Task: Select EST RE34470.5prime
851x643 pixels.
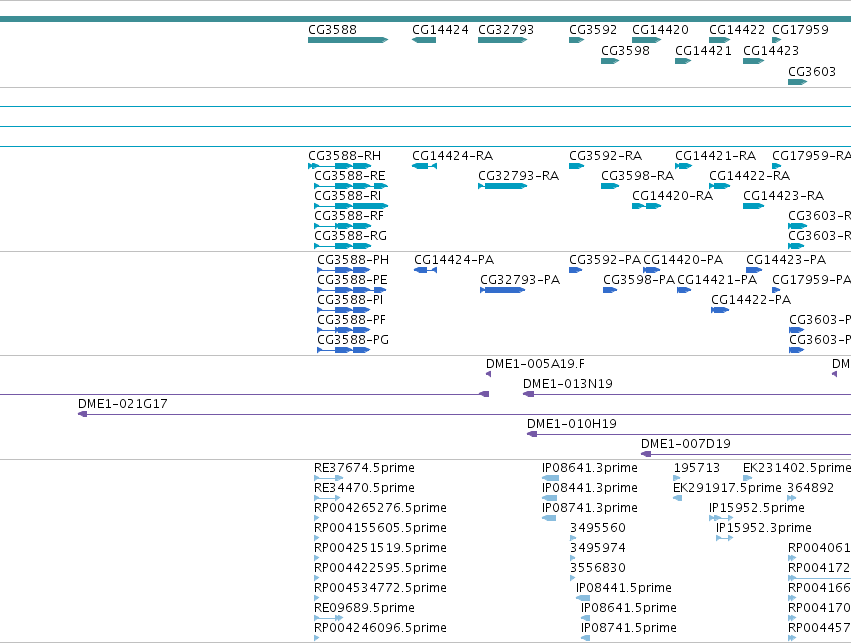Action: pos(364,488)
